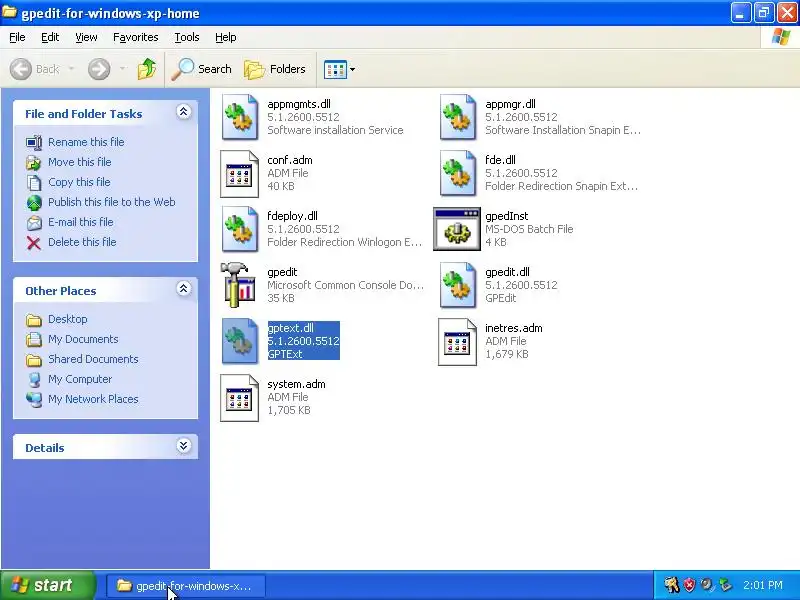Select the system.adm file icon
This screenshot has height=600, width=800.
239,398
